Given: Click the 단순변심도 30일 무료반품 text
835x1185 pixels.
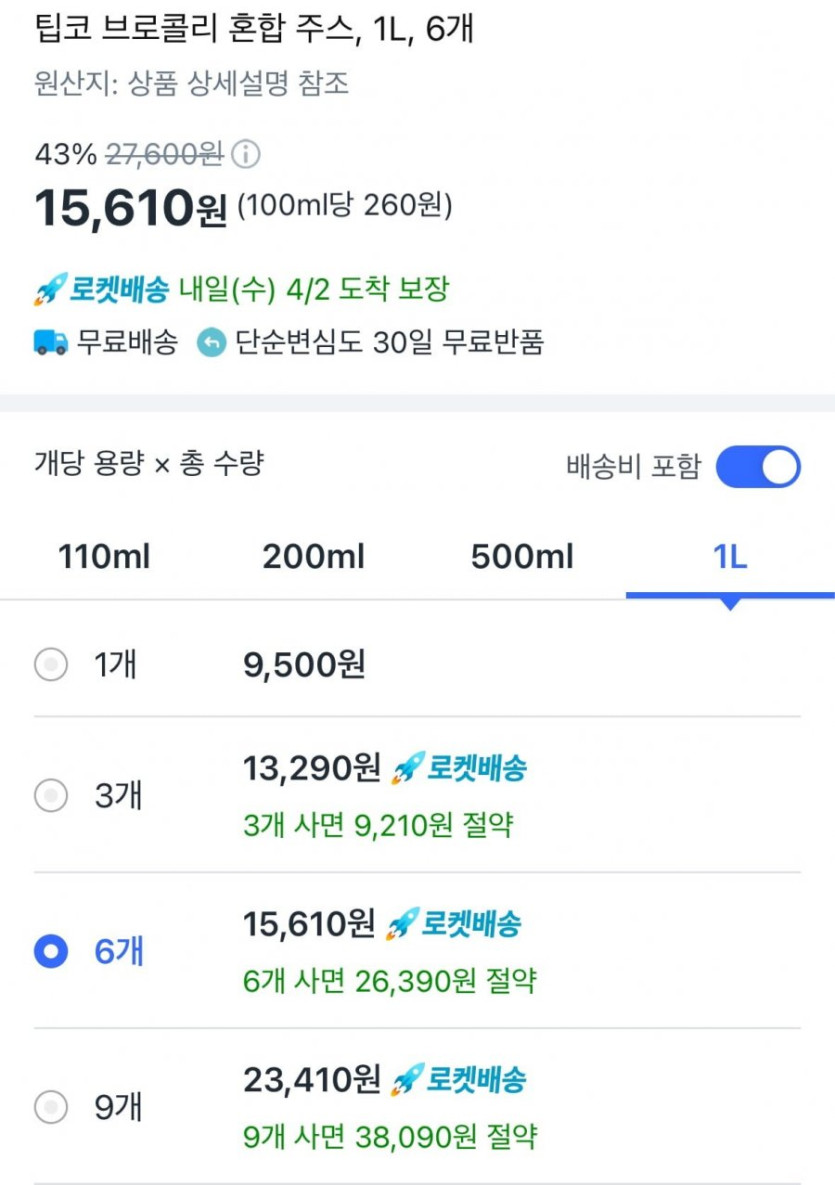Looking at the screenshot, I should 390,343.
